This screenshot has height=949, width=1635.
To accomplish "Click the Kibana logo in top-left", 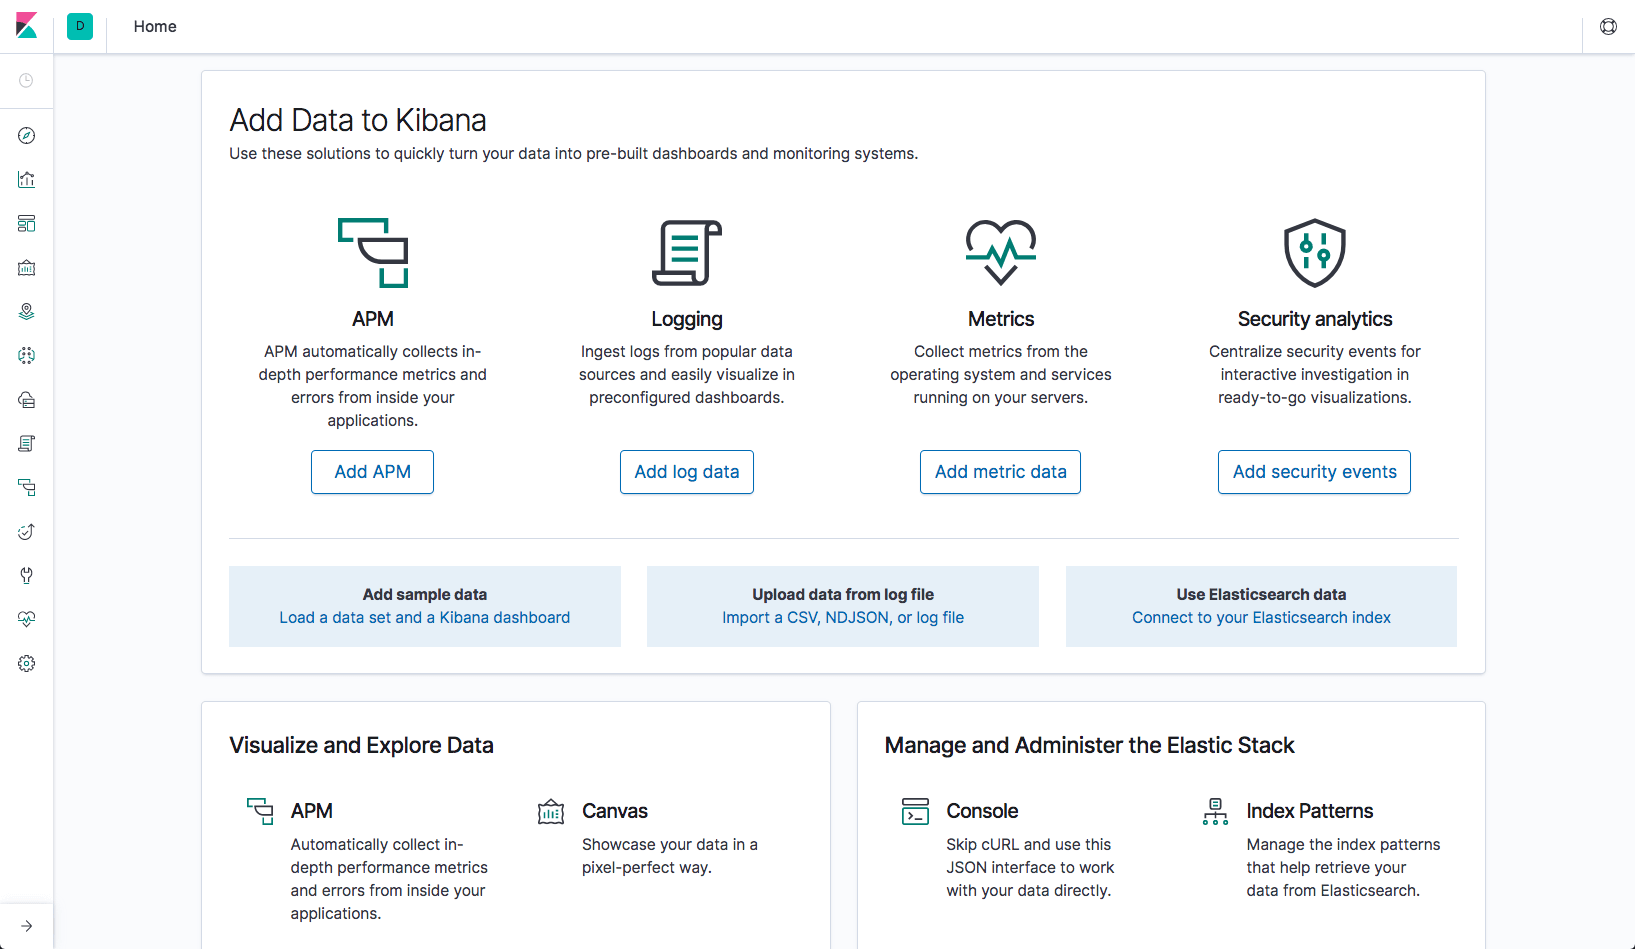I will click(27, 26).
